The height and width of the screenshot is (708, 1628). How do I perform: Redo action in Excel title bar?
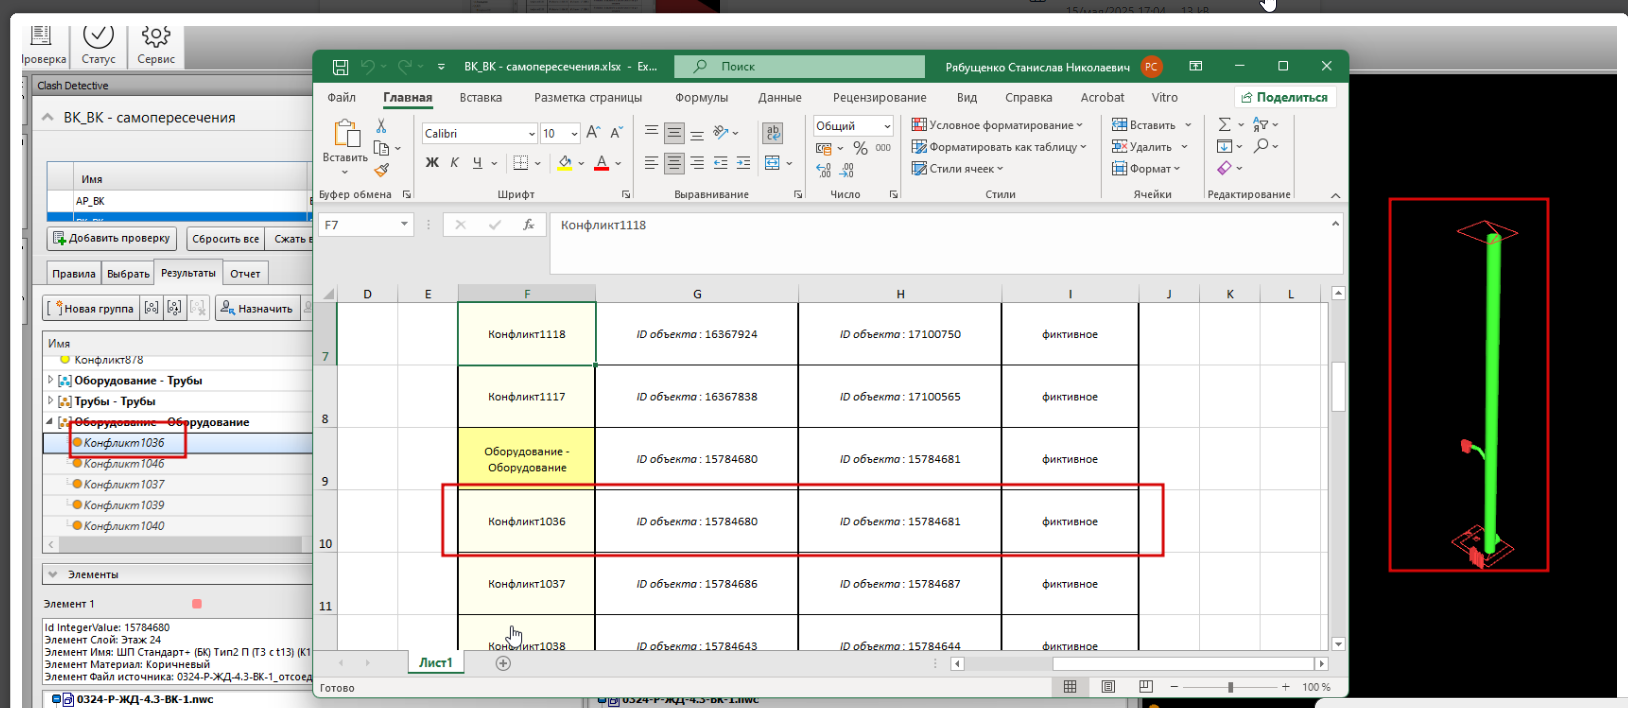tap(404, 67)
